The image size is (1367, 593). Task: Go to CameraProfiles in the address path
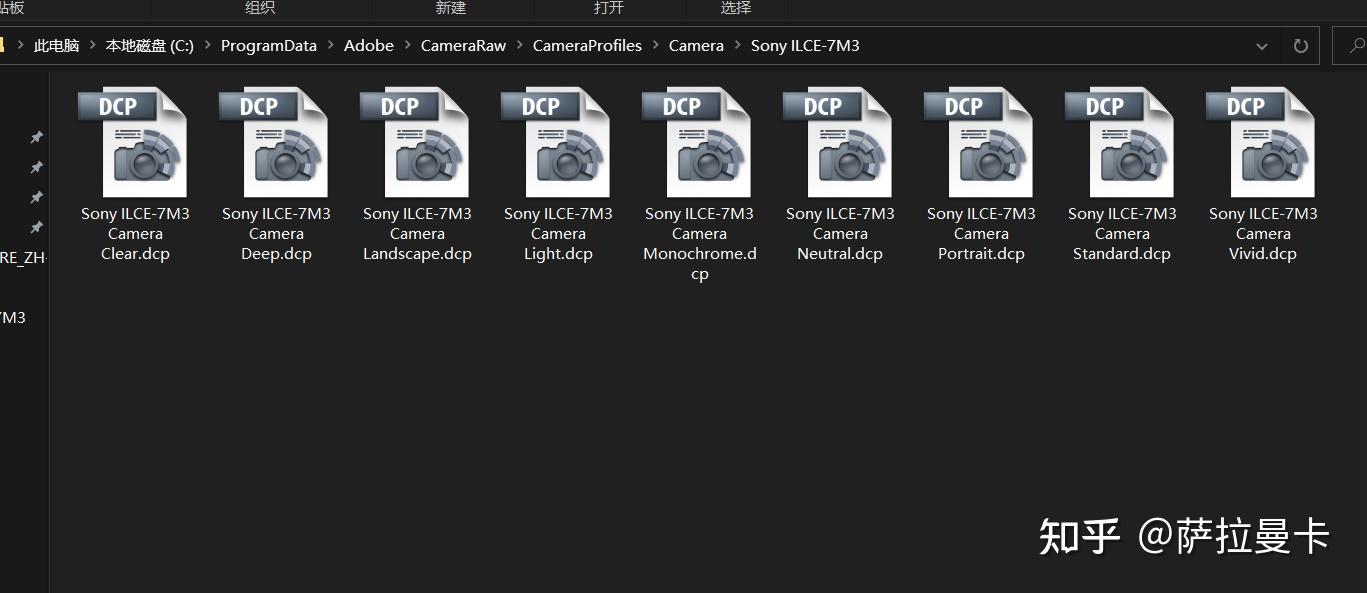(x=587, y=46)
